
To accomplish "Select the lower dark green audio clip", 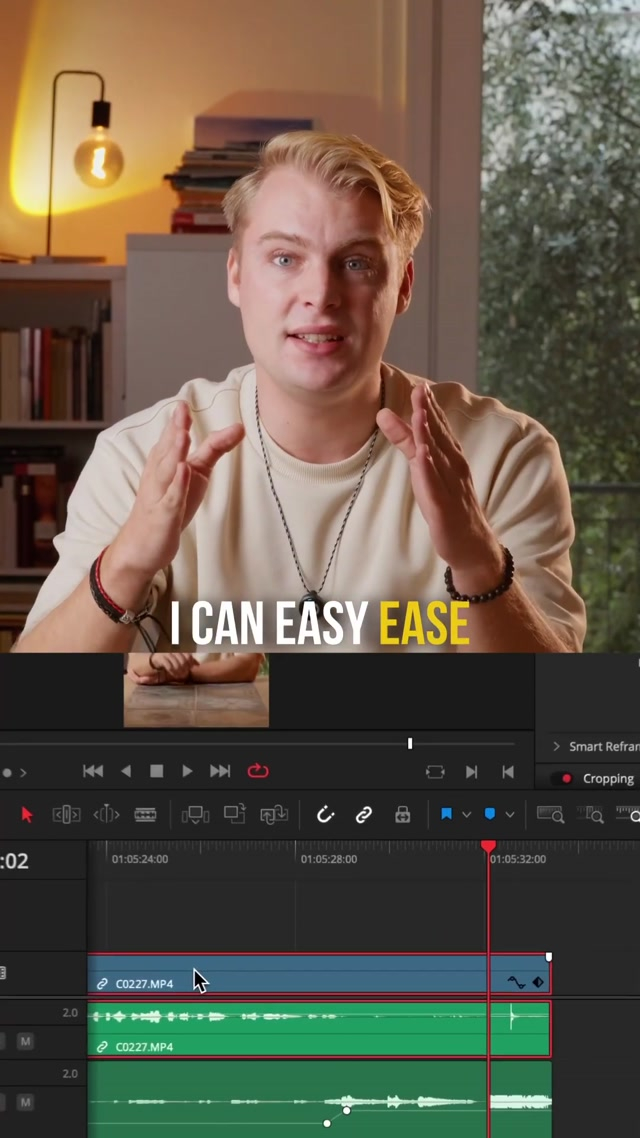I will [x=319, y=1100].
